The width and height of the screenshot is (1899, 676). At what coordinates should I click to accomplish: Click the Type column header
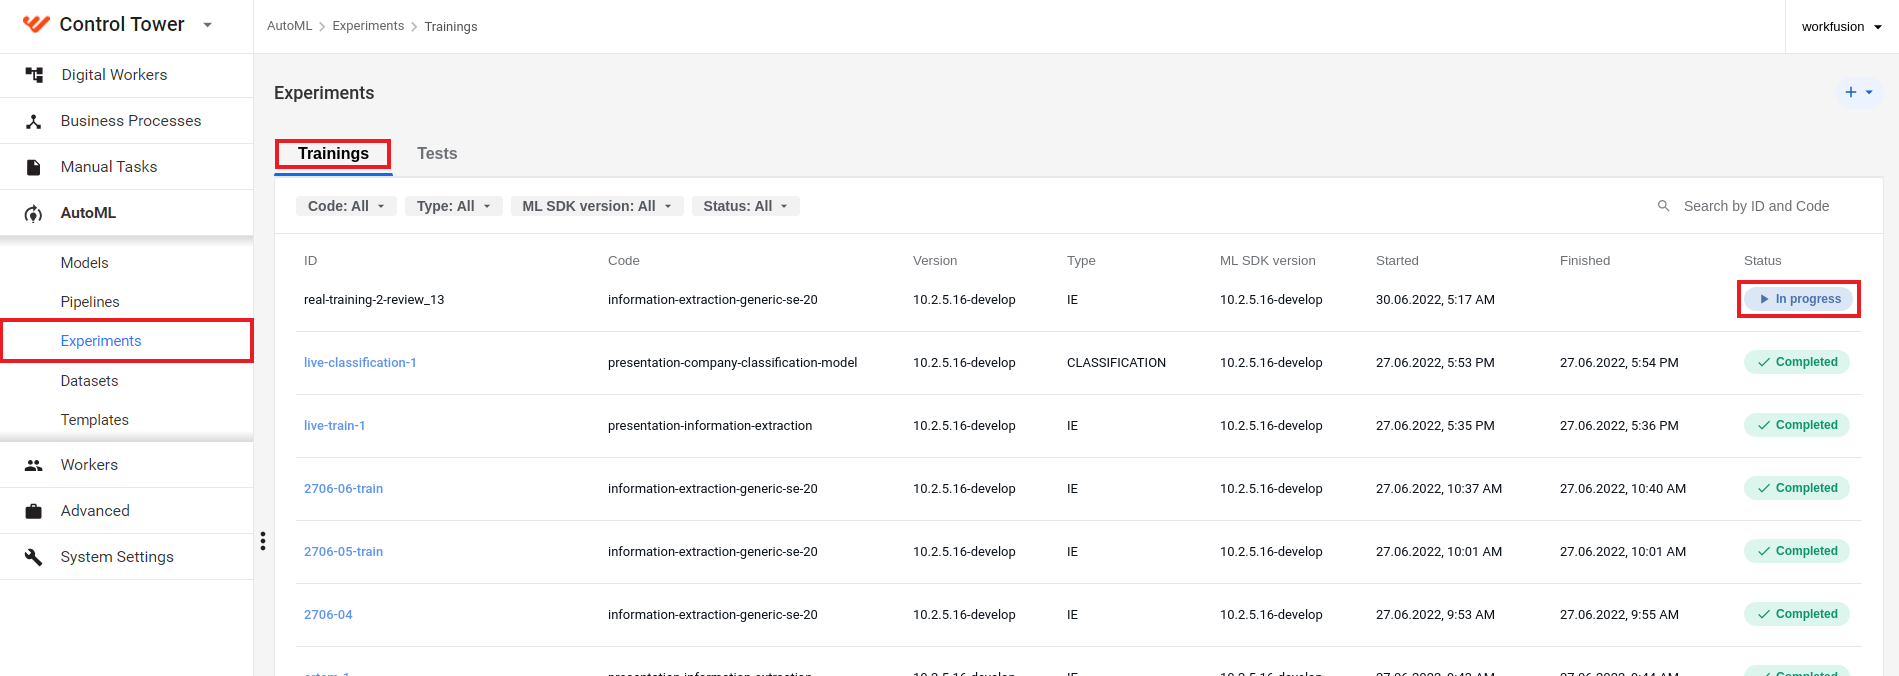[x=1081, y=261]
